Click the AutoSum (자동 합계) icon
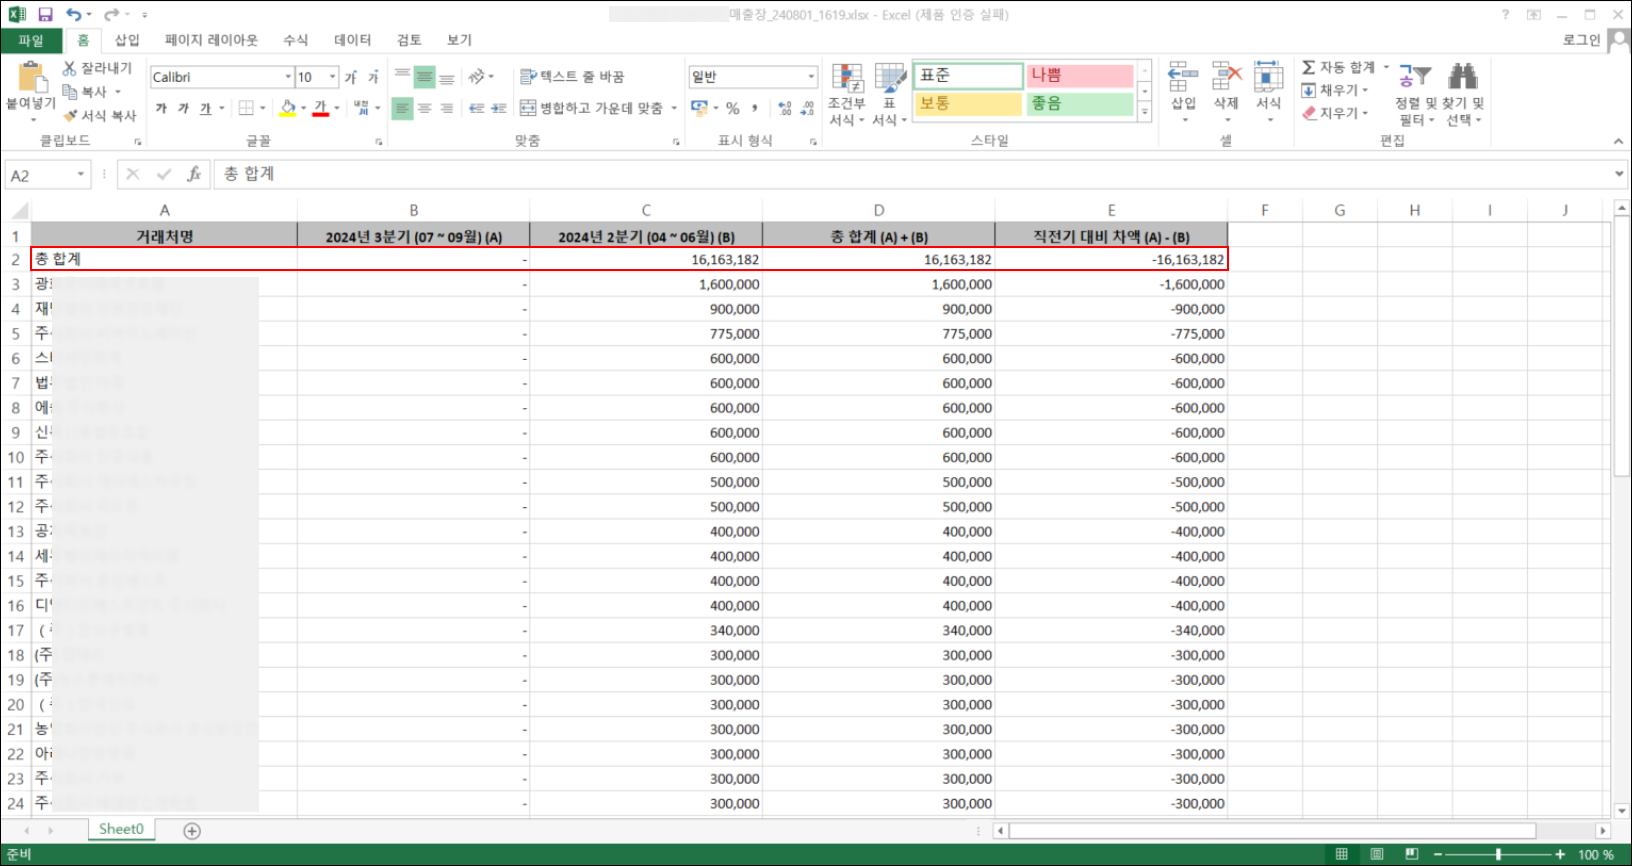The image size is (1632, 866). (x=1309, y=67)
